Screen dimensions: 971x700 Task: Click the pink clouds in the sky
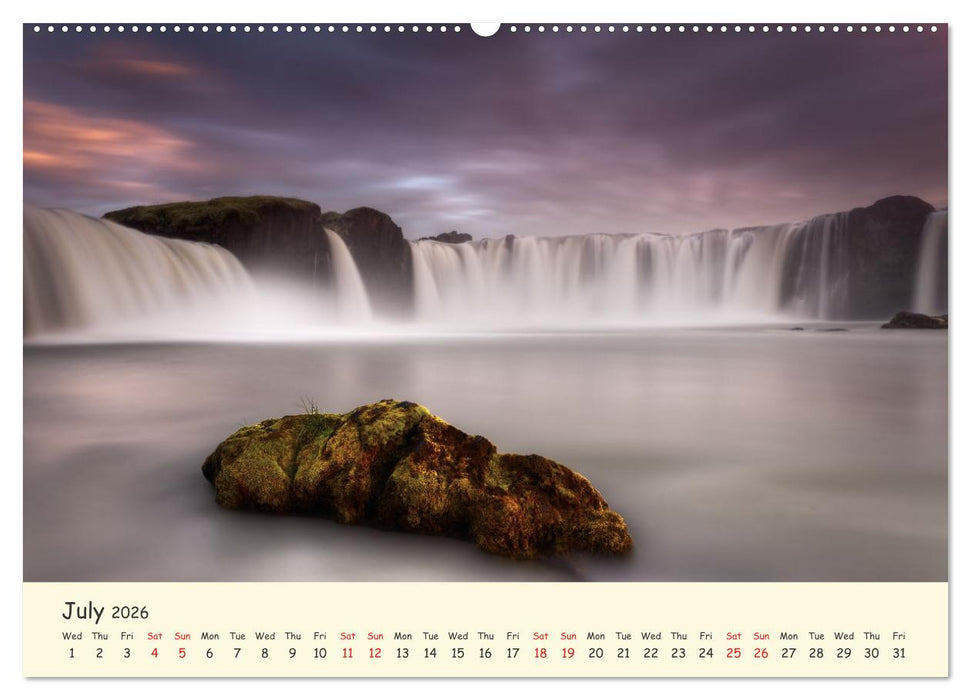[90, 140]
